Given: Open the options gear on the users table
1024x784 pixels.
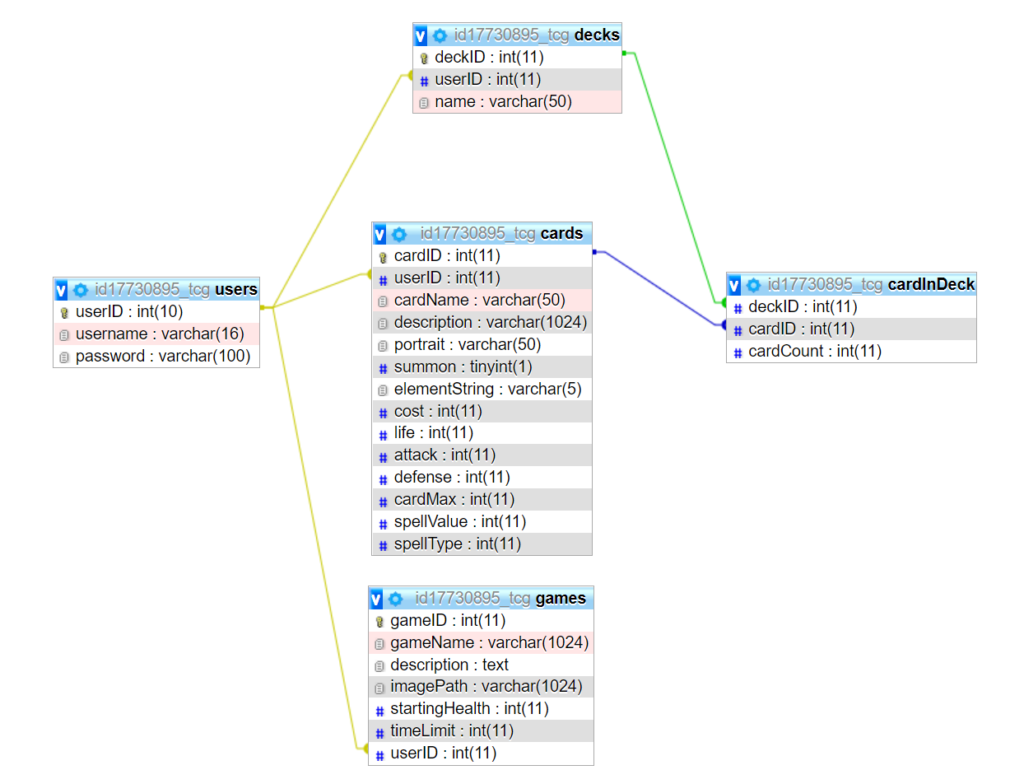Looking at the screenshot, I should 80,290.
